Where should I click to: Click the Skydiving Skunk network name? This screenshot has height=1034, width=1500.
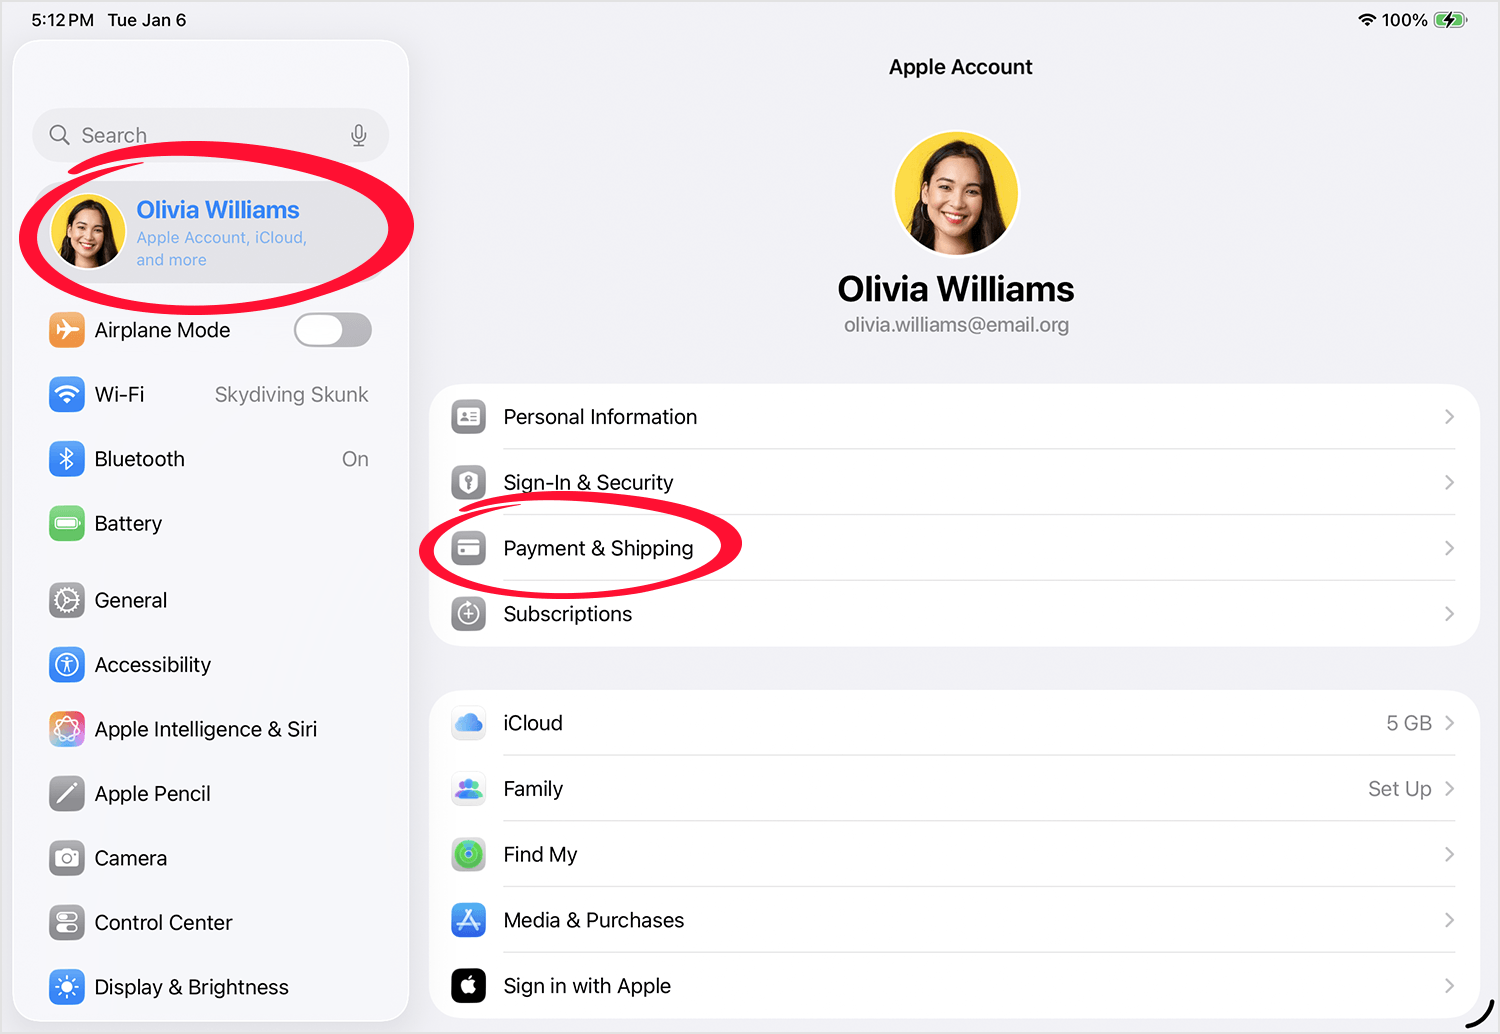click(291, 395)
